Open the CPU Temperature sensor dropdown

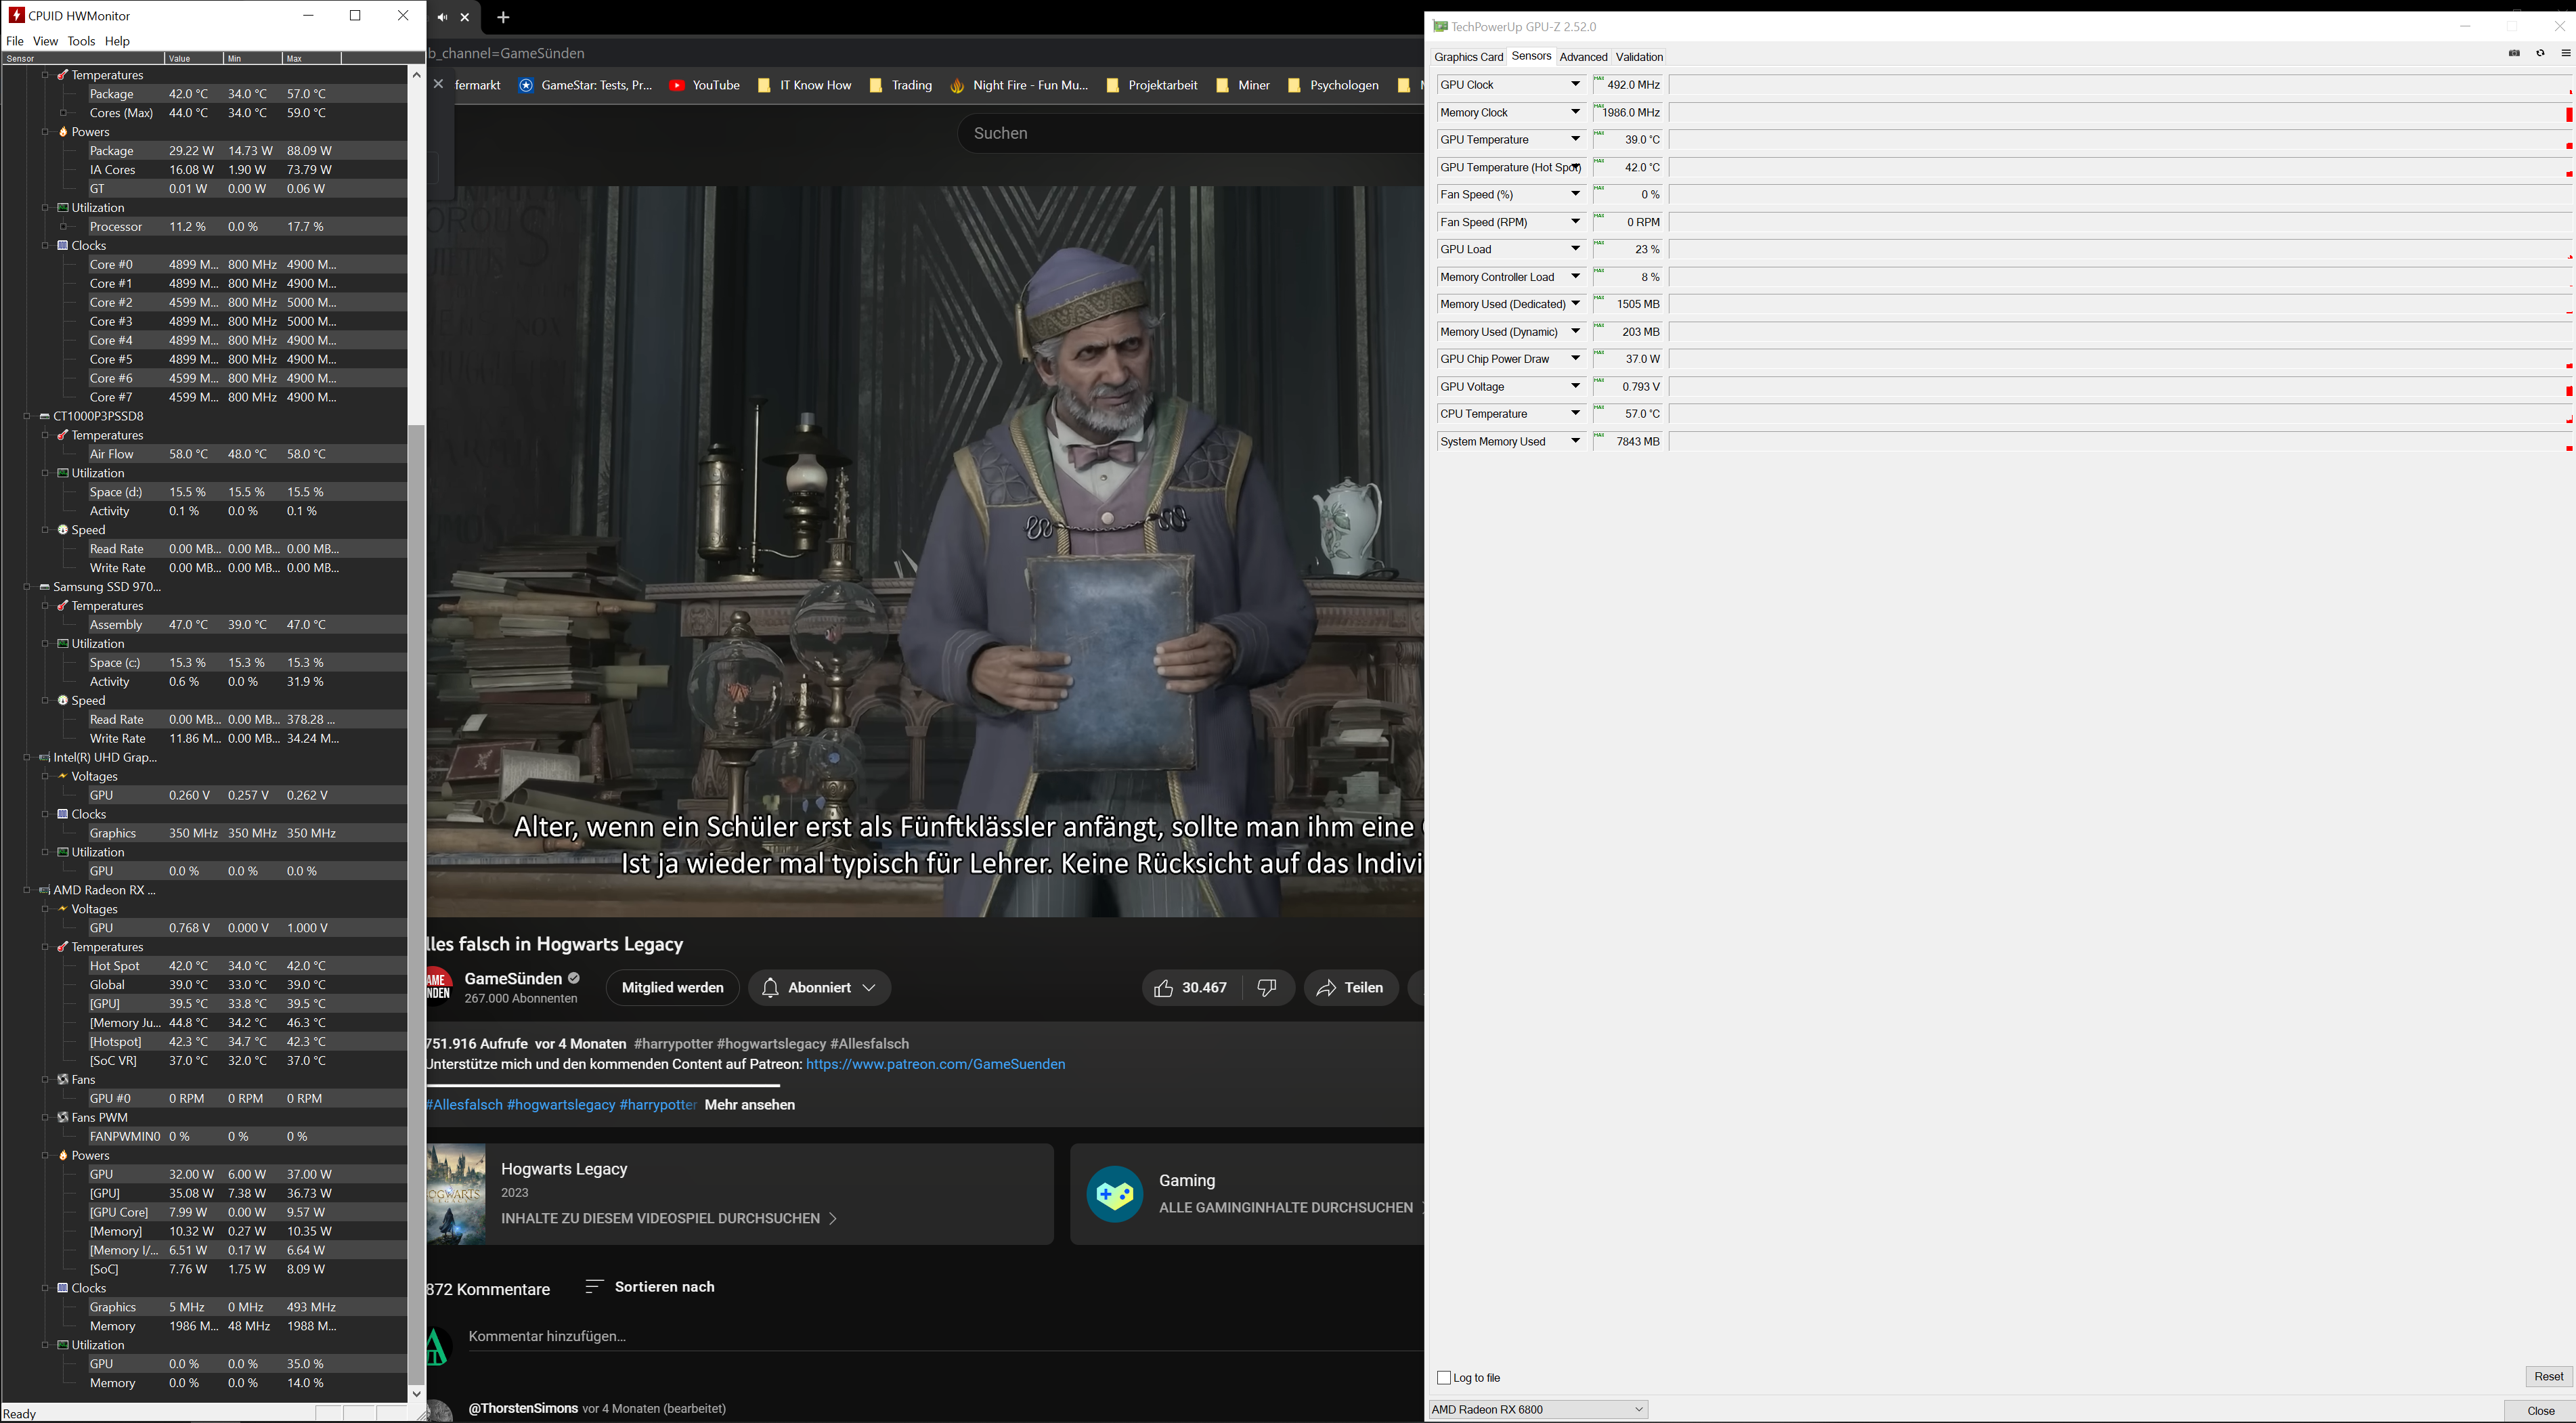click(1575, 413)
